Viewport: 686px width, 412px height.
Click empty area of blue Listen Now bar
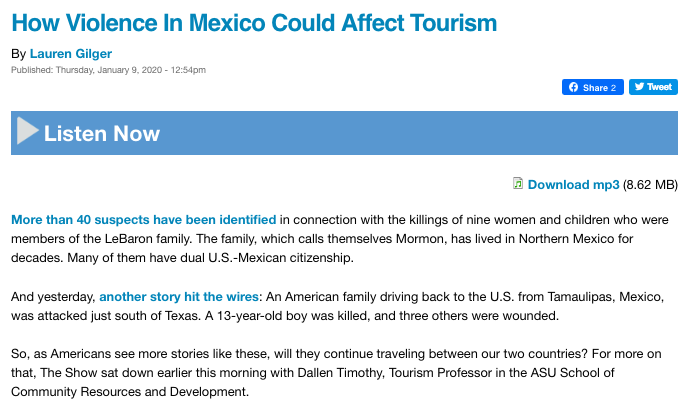pyautogui.click(x=416, y=133)
